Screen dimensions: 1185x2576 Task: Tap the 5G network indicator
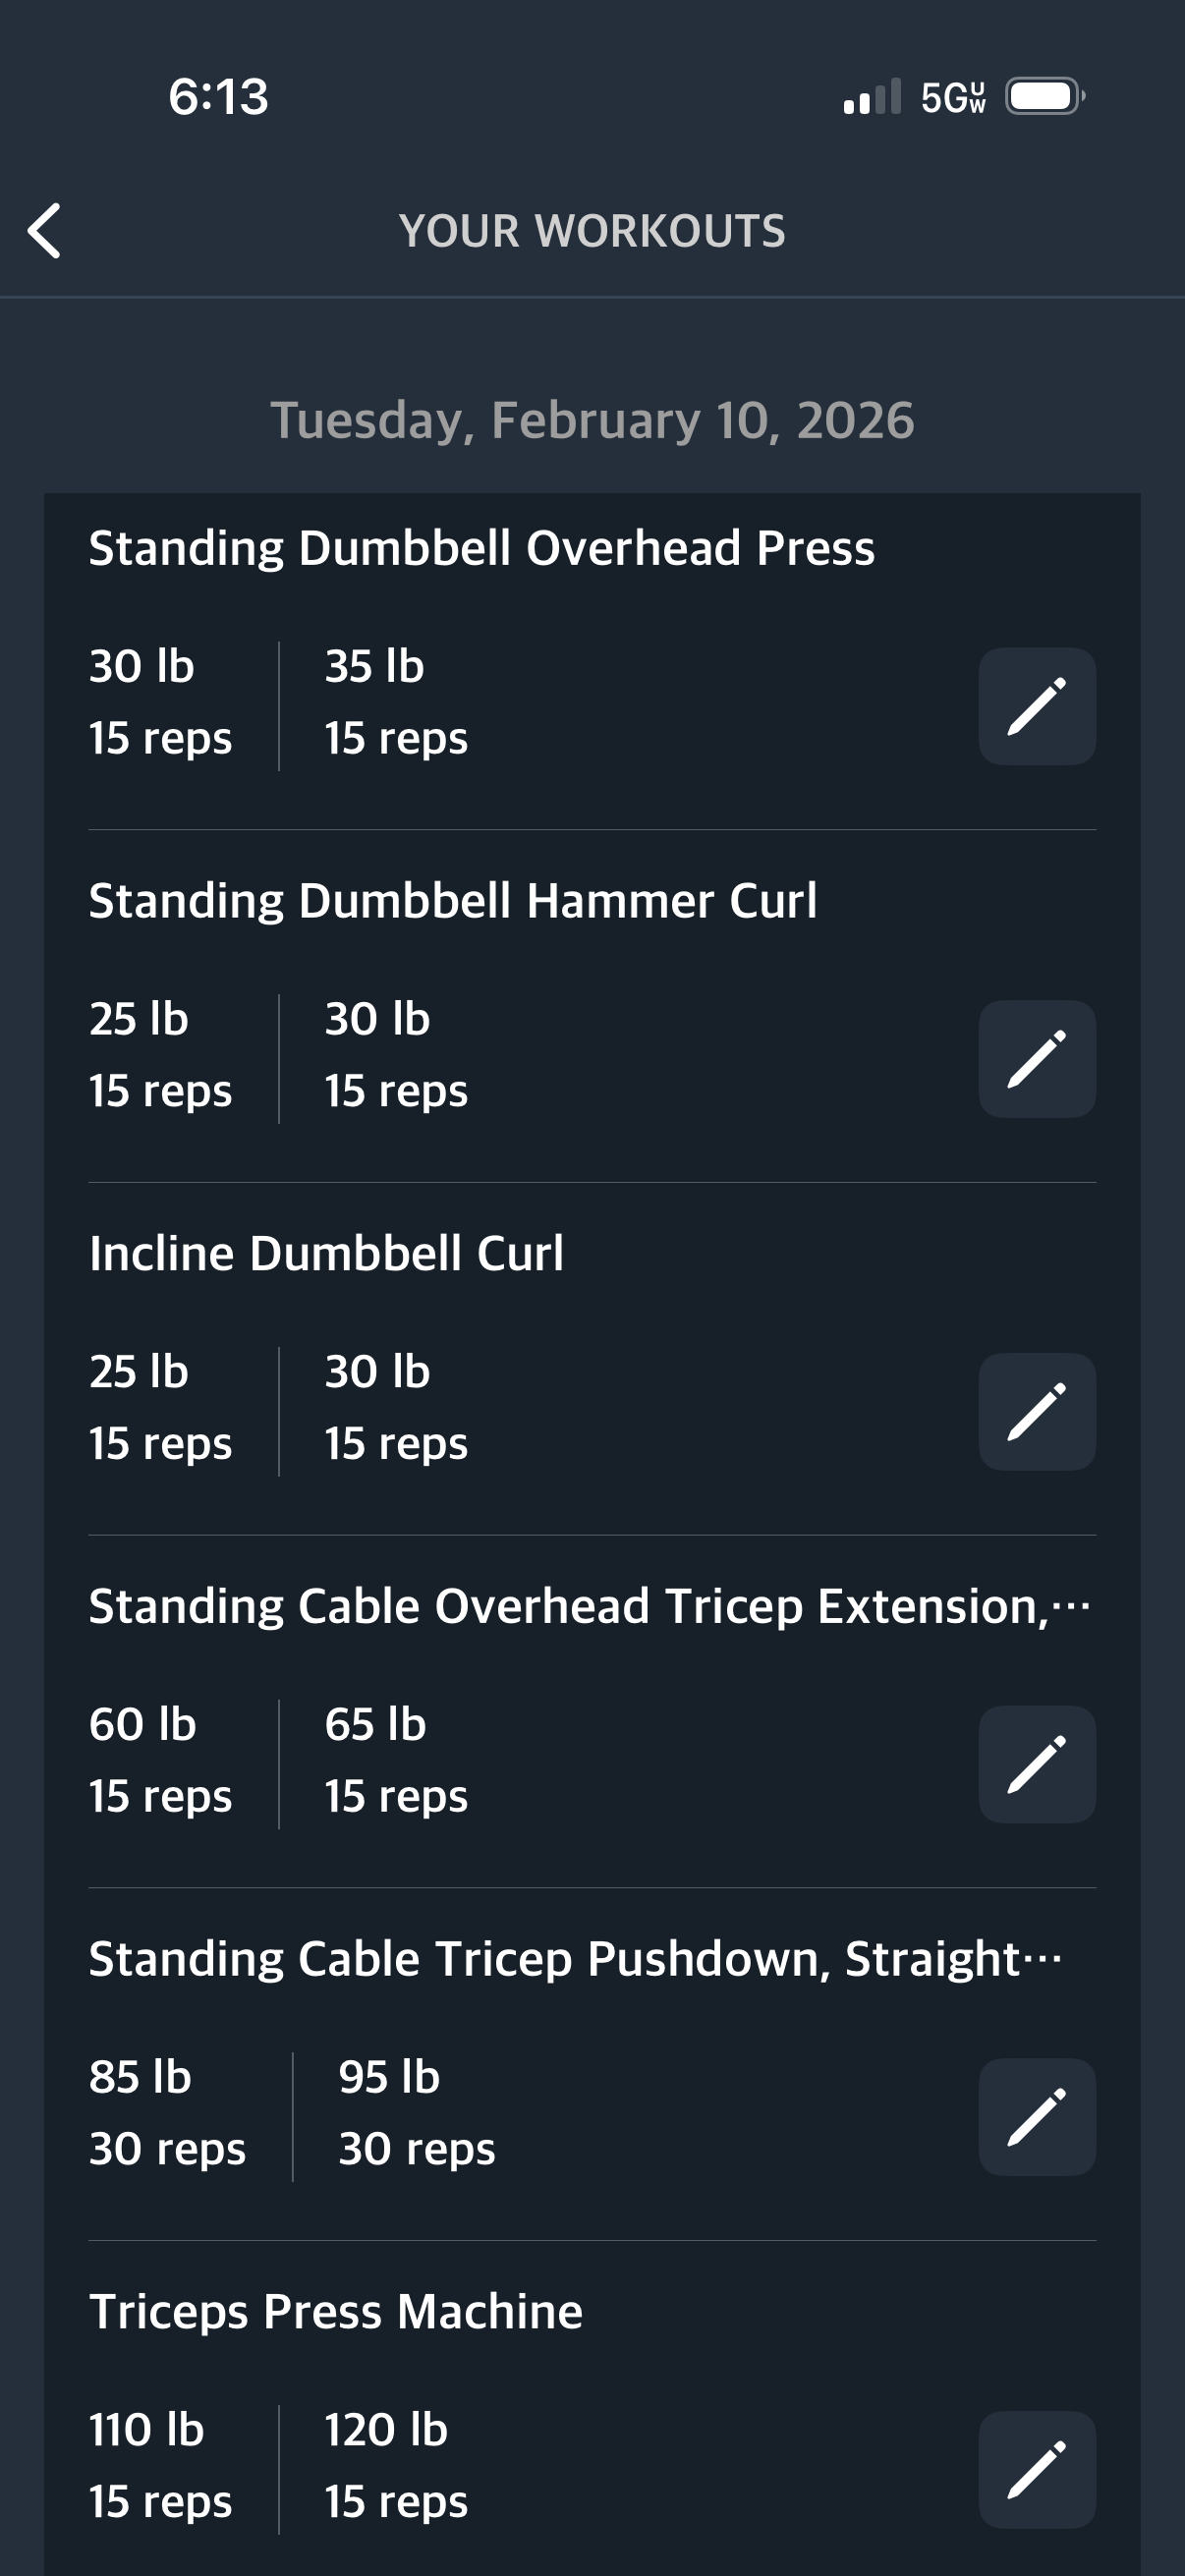coord(952,97)
